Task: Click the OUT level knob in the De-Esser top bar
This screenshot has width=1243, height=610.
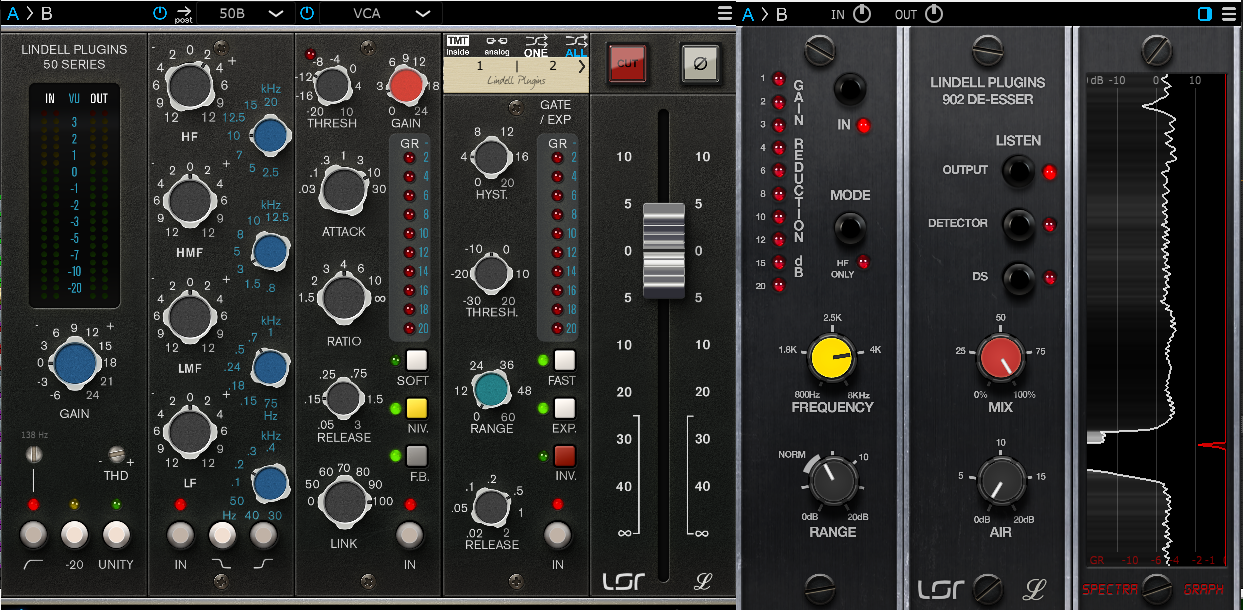Action: (934, 14)
